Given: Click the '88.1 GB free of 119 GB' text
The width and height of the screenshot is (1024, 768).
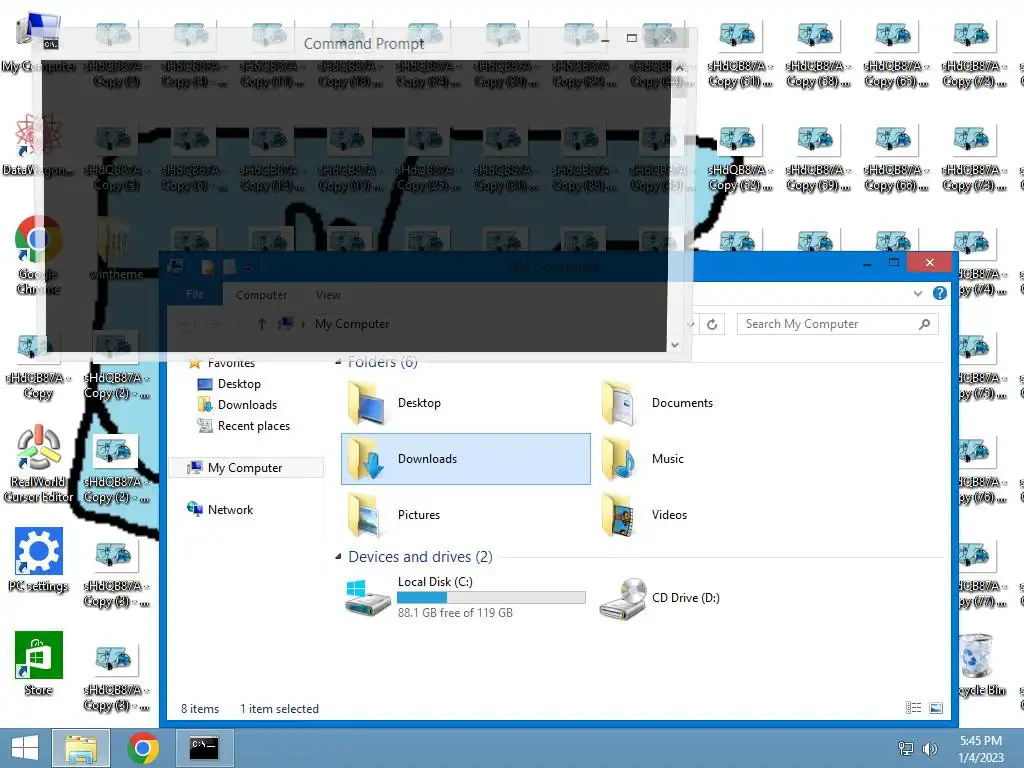Looking at the screenshot, I should tap(455, 613).
